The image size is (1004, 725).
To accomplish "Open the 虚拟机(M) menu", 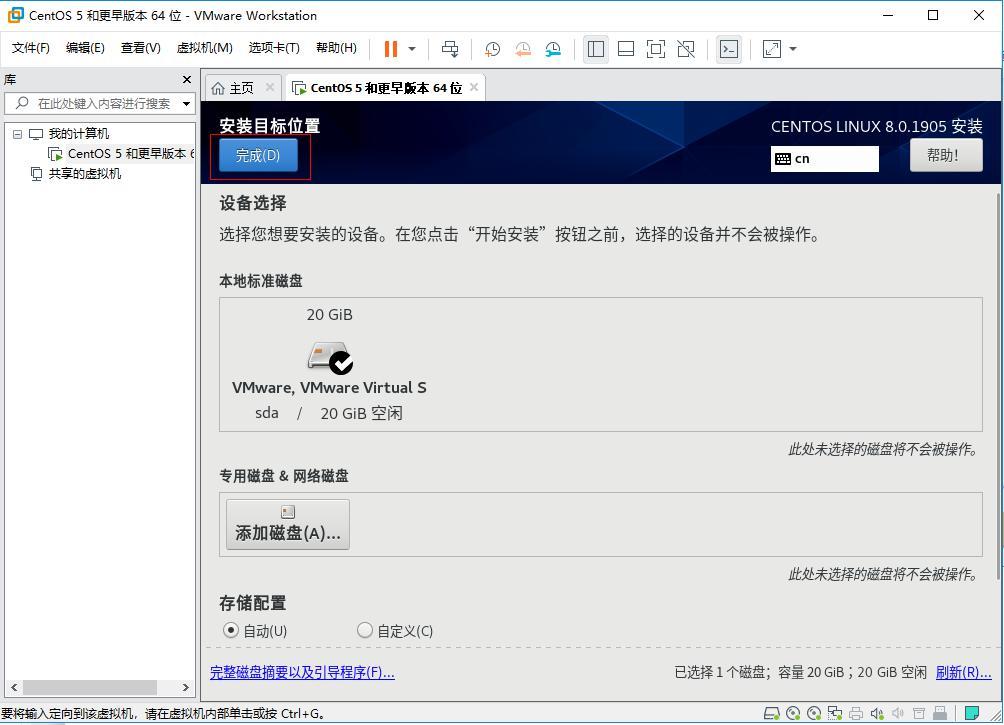I will 204,47.
